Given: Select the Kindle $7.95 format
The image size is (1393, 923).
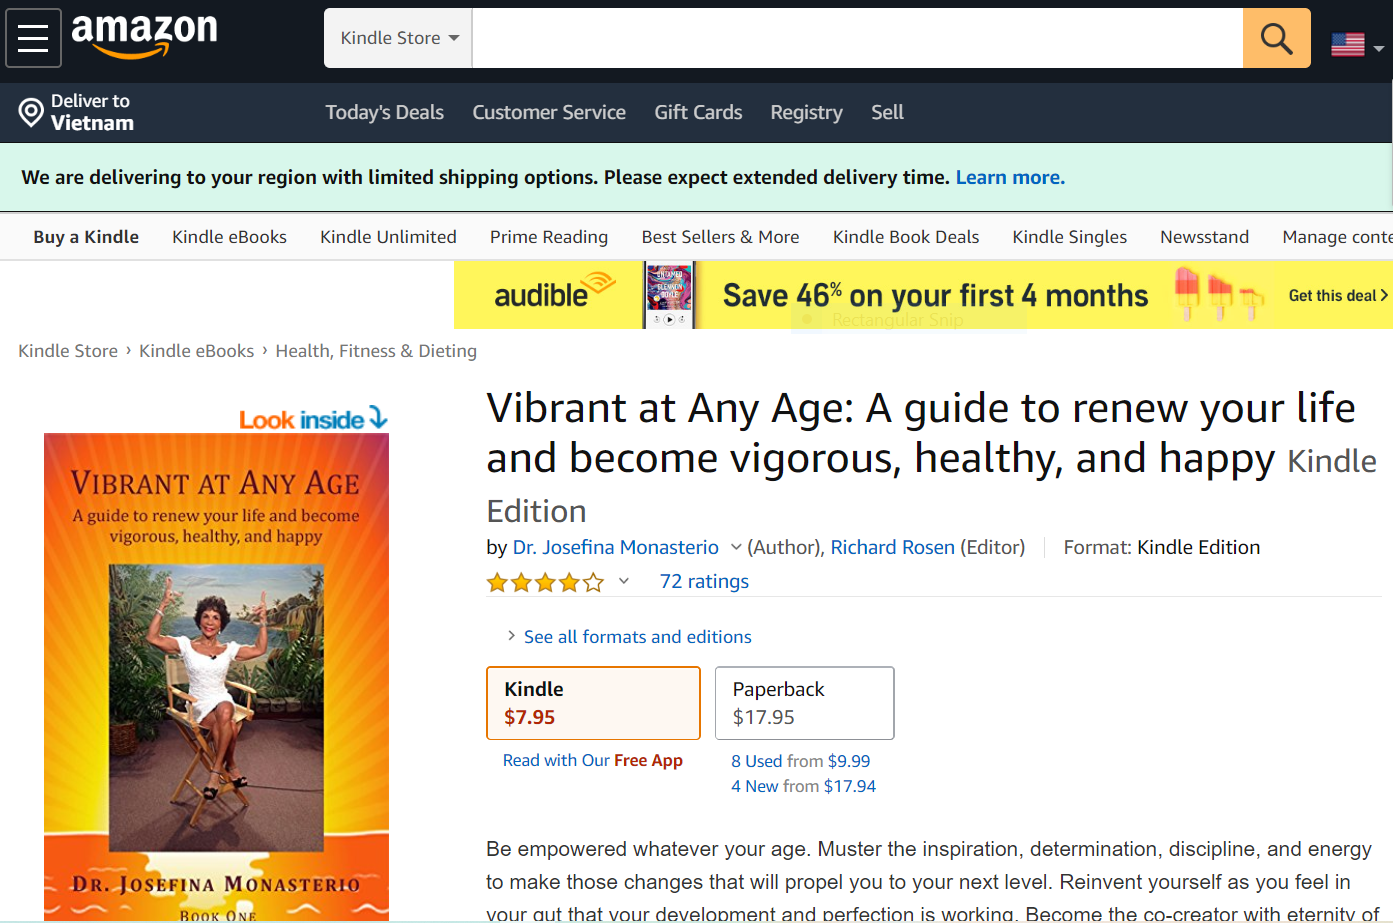Looking at the screenshot, I should (x=593, y=703).
